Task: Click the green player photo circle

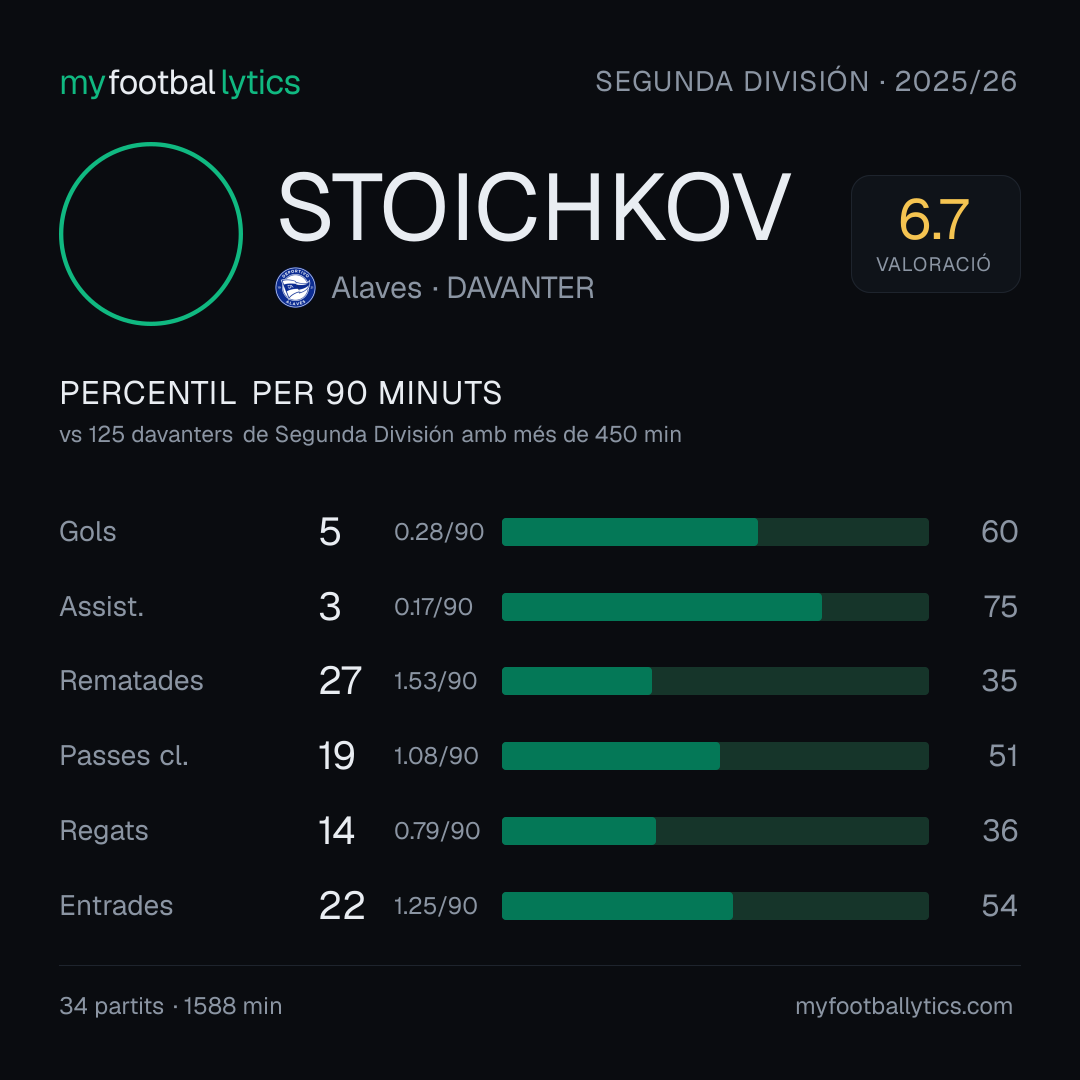Action: (151, 233)
